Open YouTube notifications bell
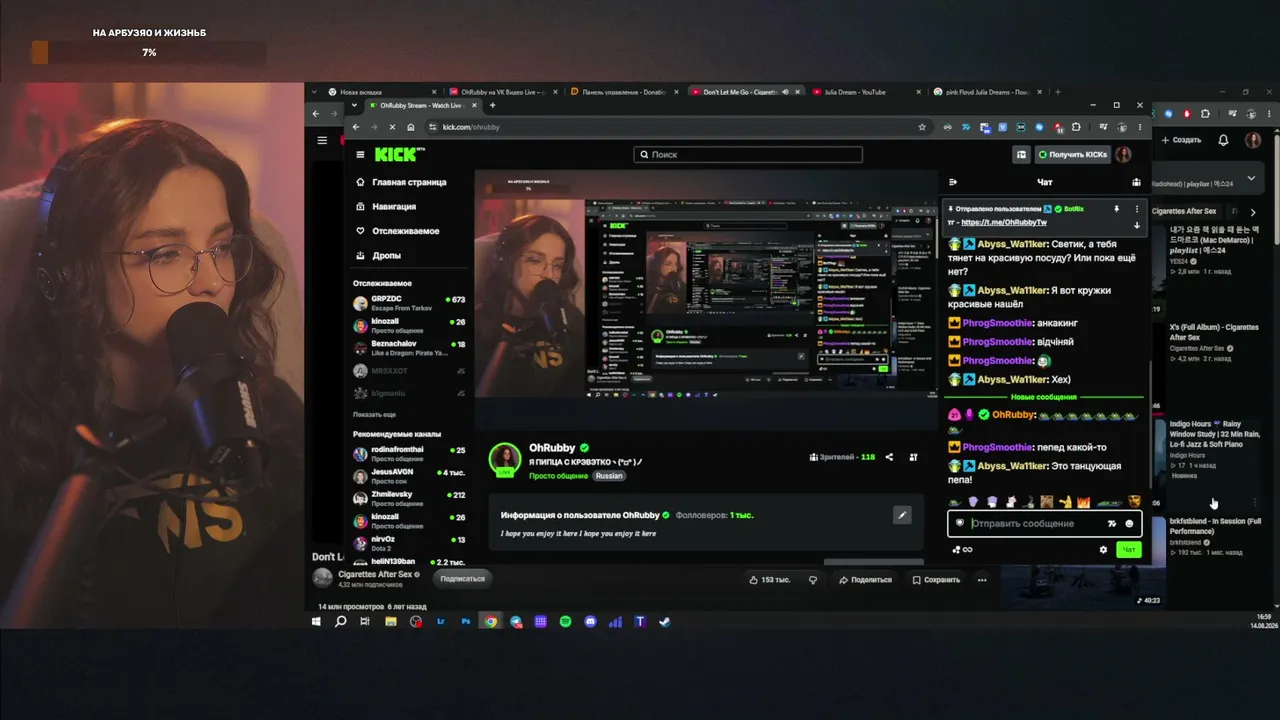The image size is (1280, 720). pyautogui.click(x=1223, y=140)
